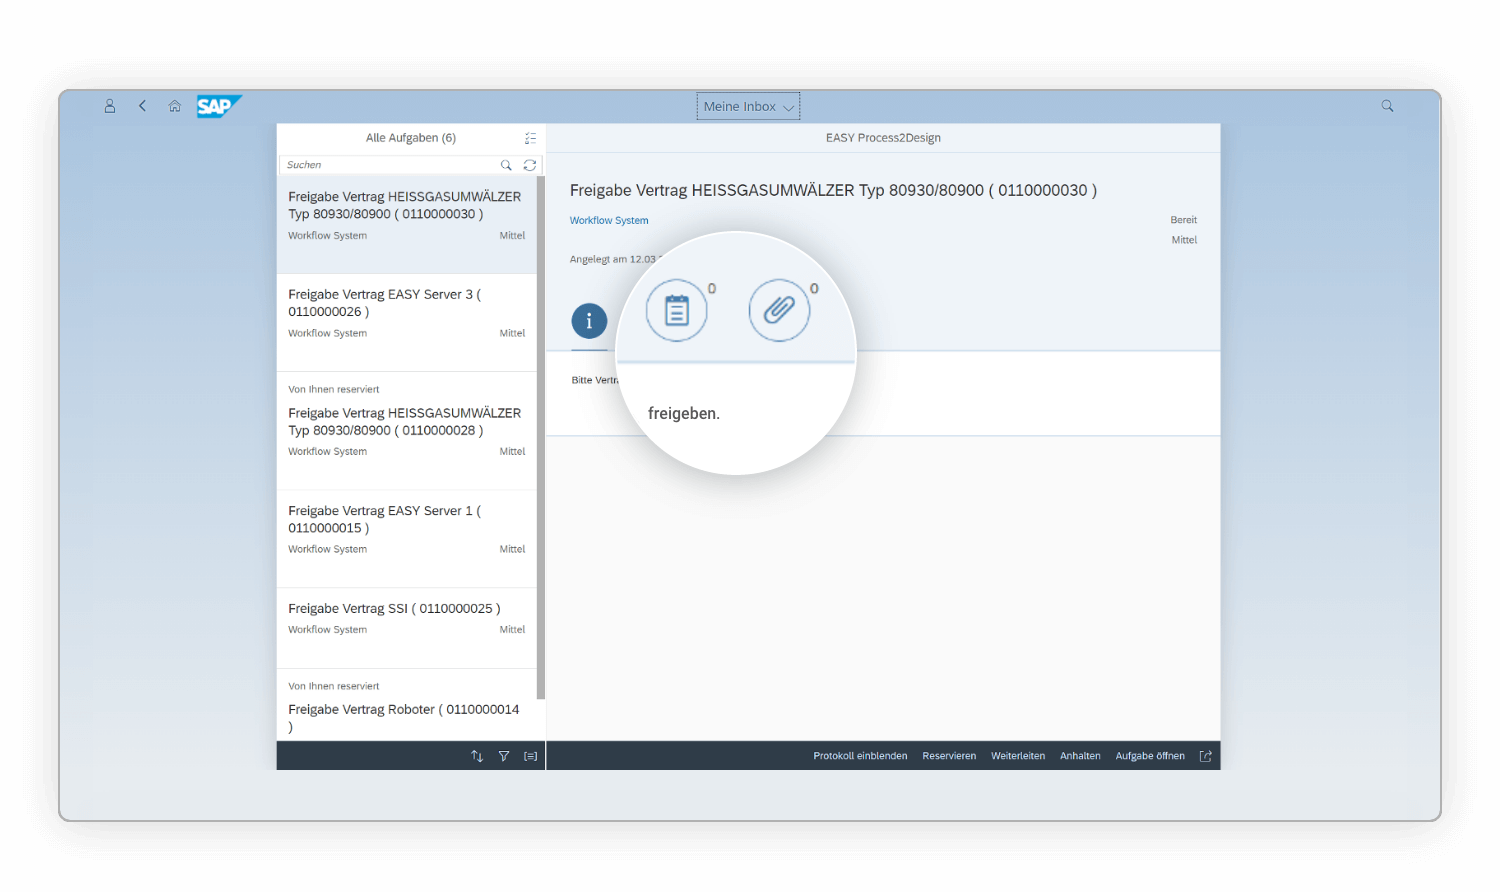Open grouping options in list footer

coord(531,756)
